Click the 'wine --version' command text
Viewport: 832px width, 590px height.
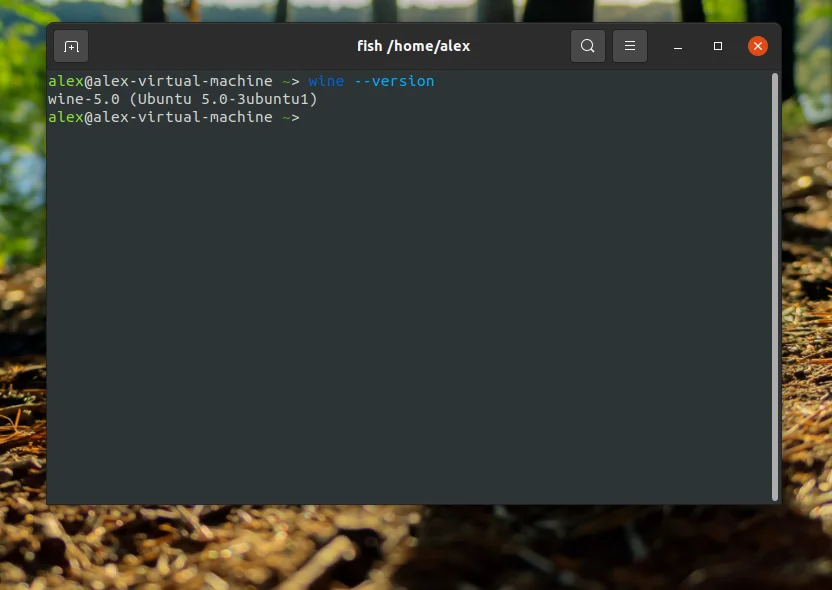pos(371,81)
